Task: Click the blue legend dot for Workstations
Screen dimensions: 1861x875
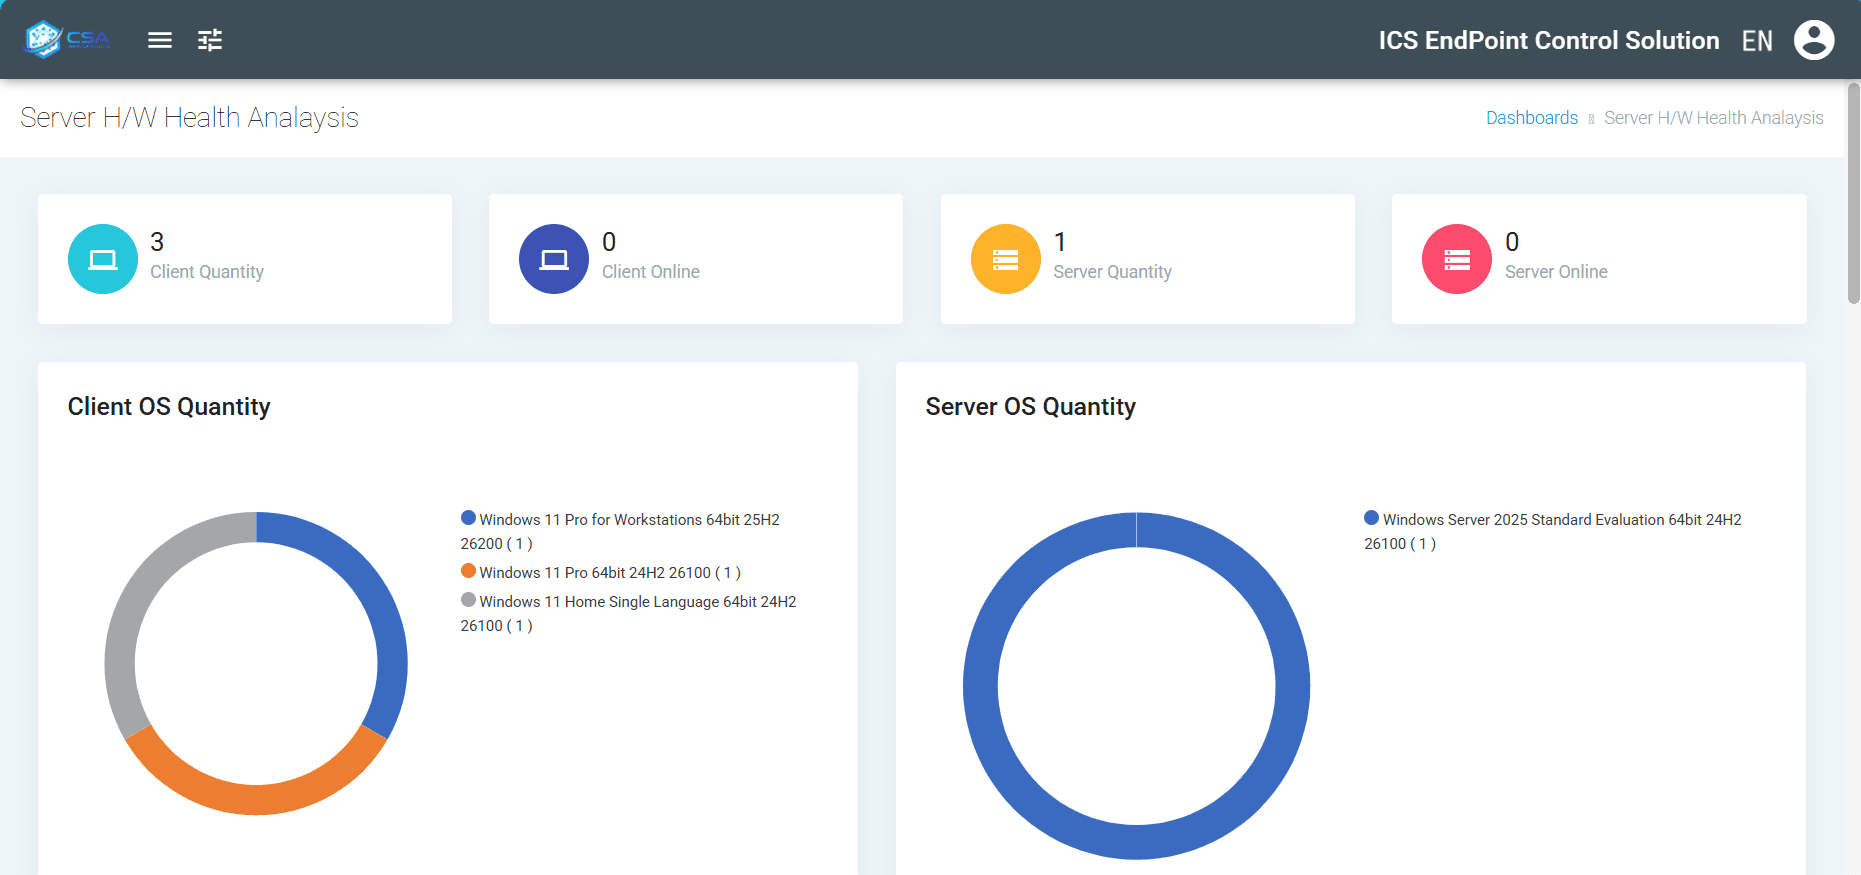Action: (x=468, y=518)
